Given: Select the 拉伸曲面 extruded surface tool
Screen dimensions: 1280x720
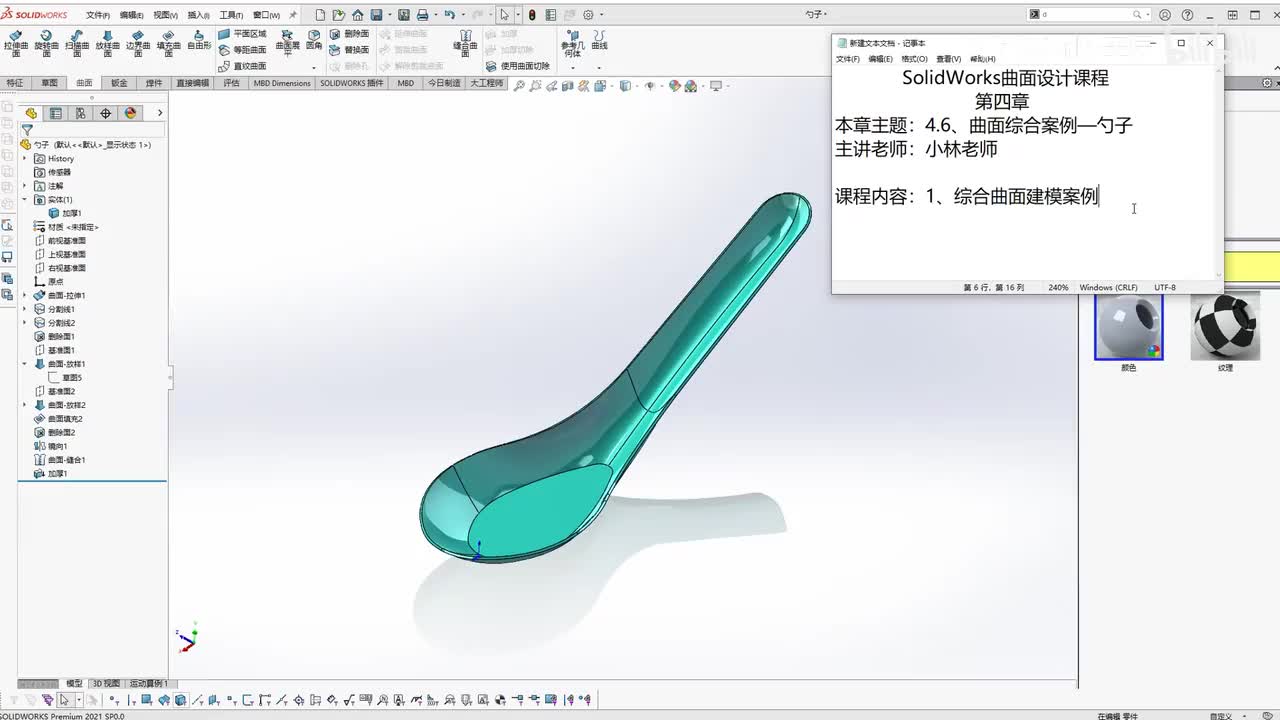Looking at the screenshot, I should click(x=16, y=44).
